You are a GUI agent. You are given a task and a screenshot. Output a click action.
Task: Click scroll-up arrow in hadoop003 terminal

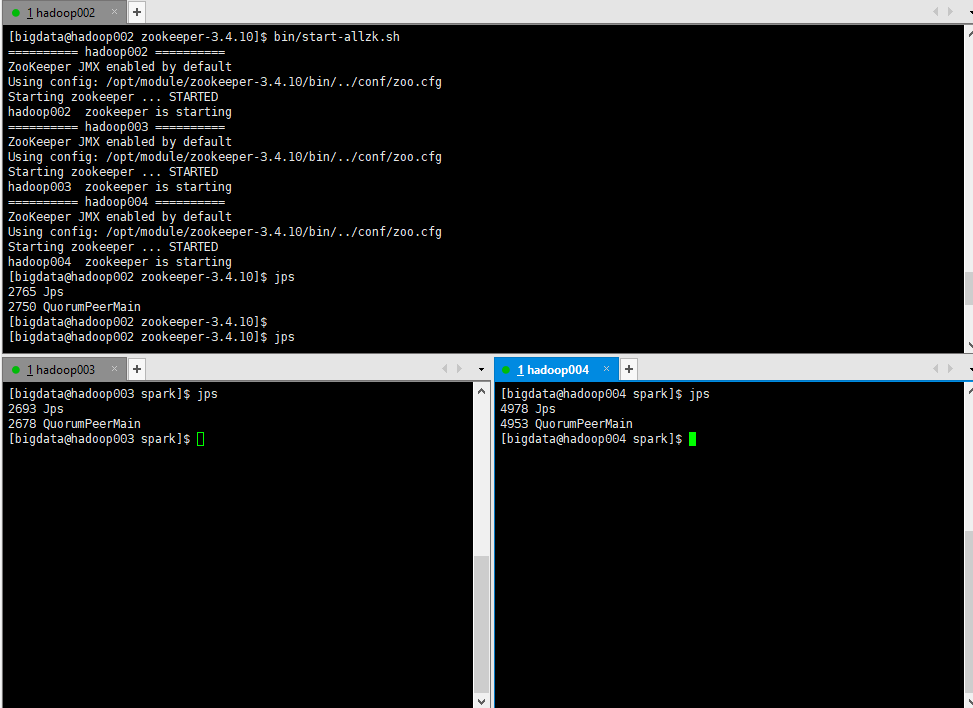pos(482,391)
